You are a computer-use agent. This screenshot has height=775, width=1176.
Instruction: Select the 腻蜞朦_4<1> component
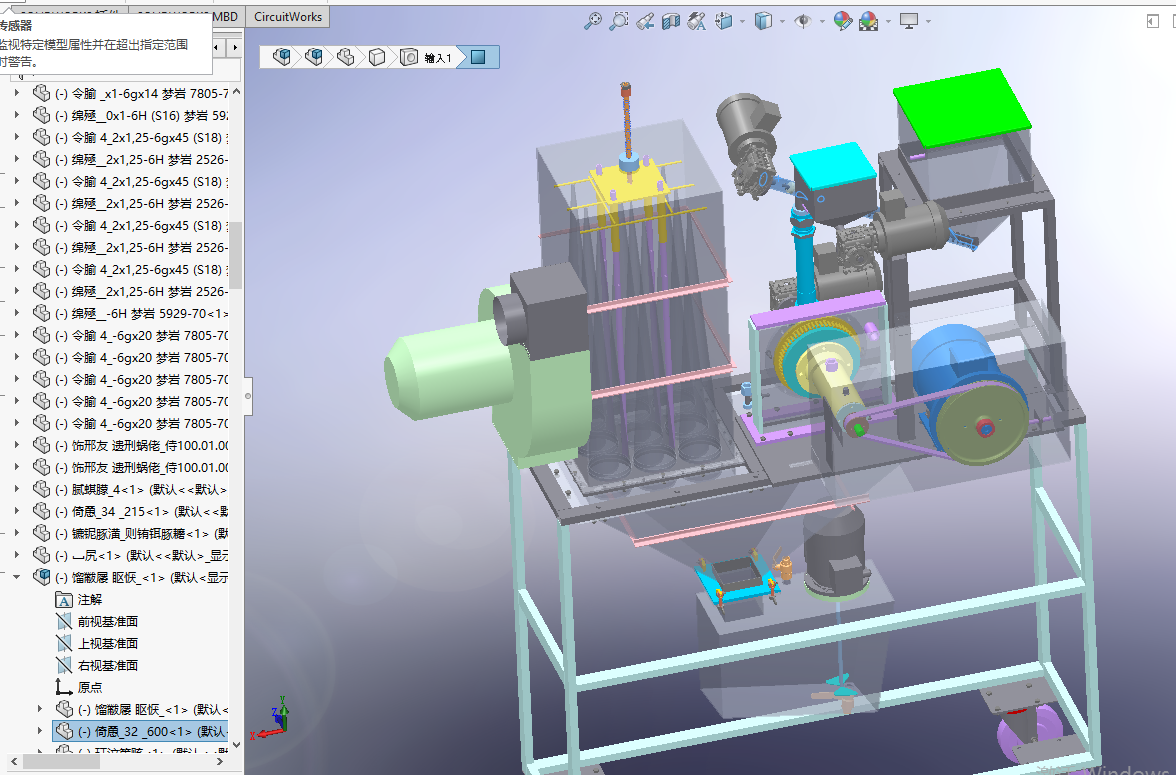pyautogui.click(x=140, y=489)
